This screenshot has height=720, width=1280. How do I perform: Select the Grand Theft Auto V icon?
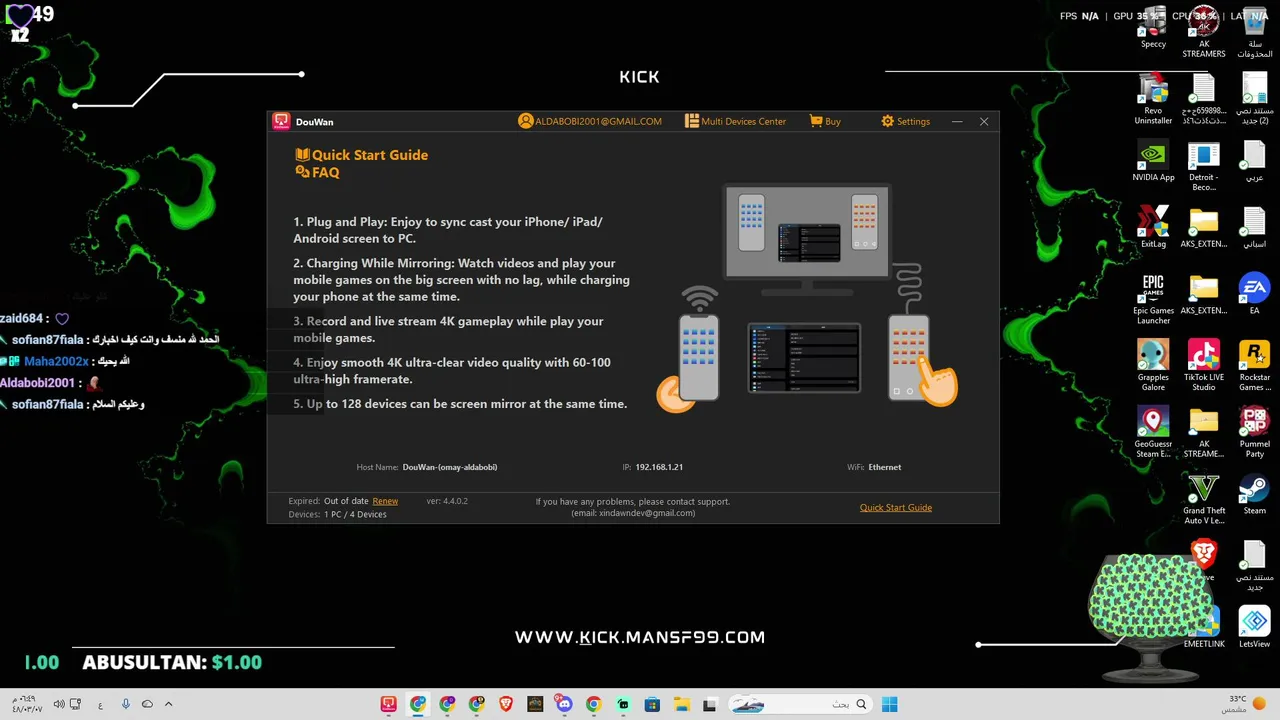[1204, 500]
